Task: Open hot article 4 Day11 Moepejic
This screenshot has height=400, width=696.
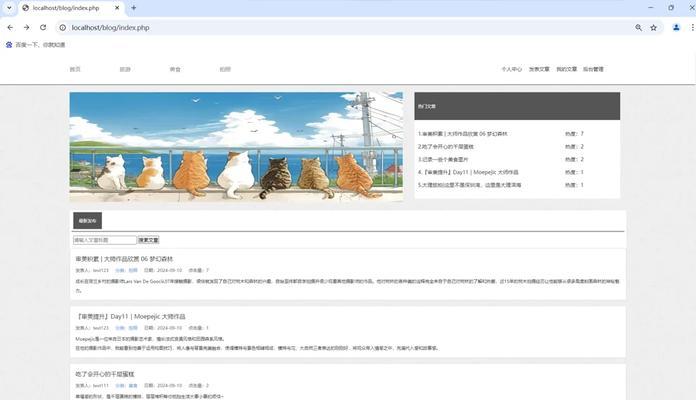Action: [468, 172]
